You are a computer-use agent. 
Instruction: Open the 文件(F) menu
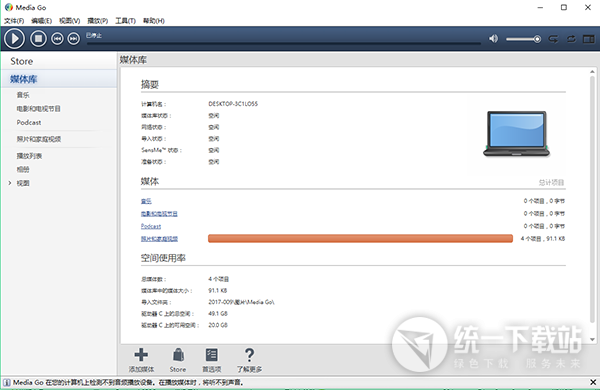pyautogui.click(x=14, y=21)
